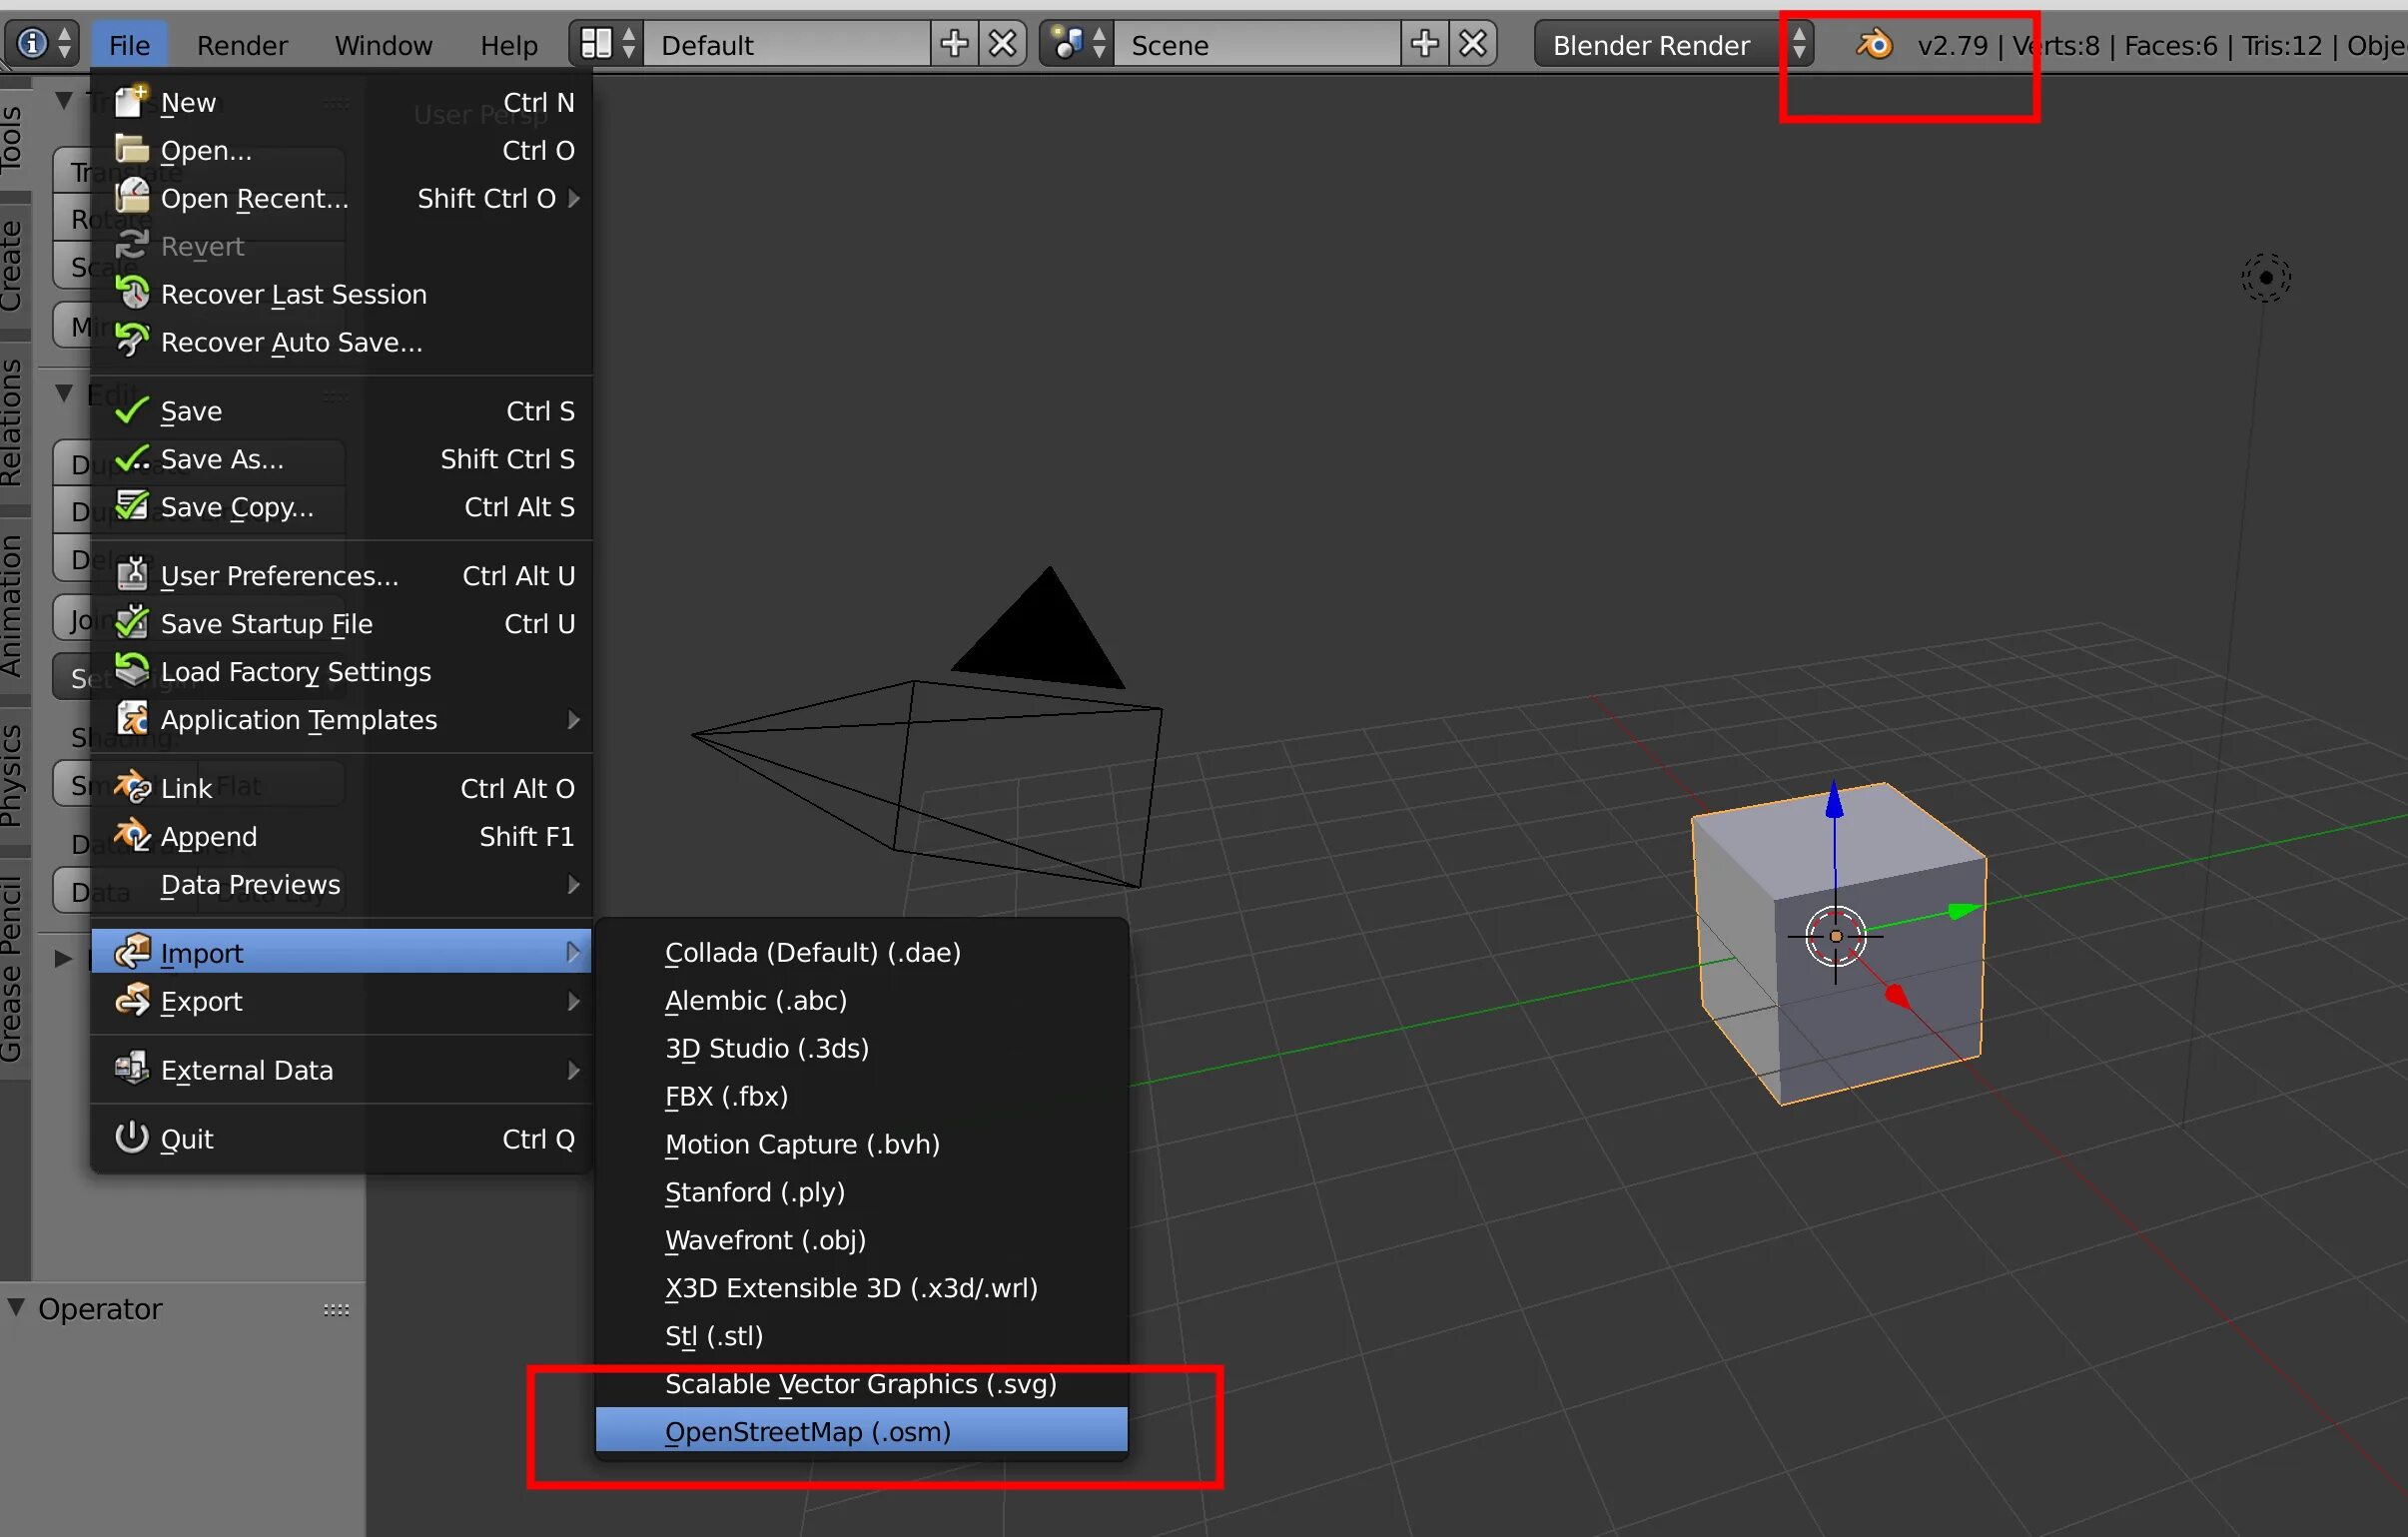Collapse the Operator panel triangle

pyautogui.click(x=17, y=1307)
